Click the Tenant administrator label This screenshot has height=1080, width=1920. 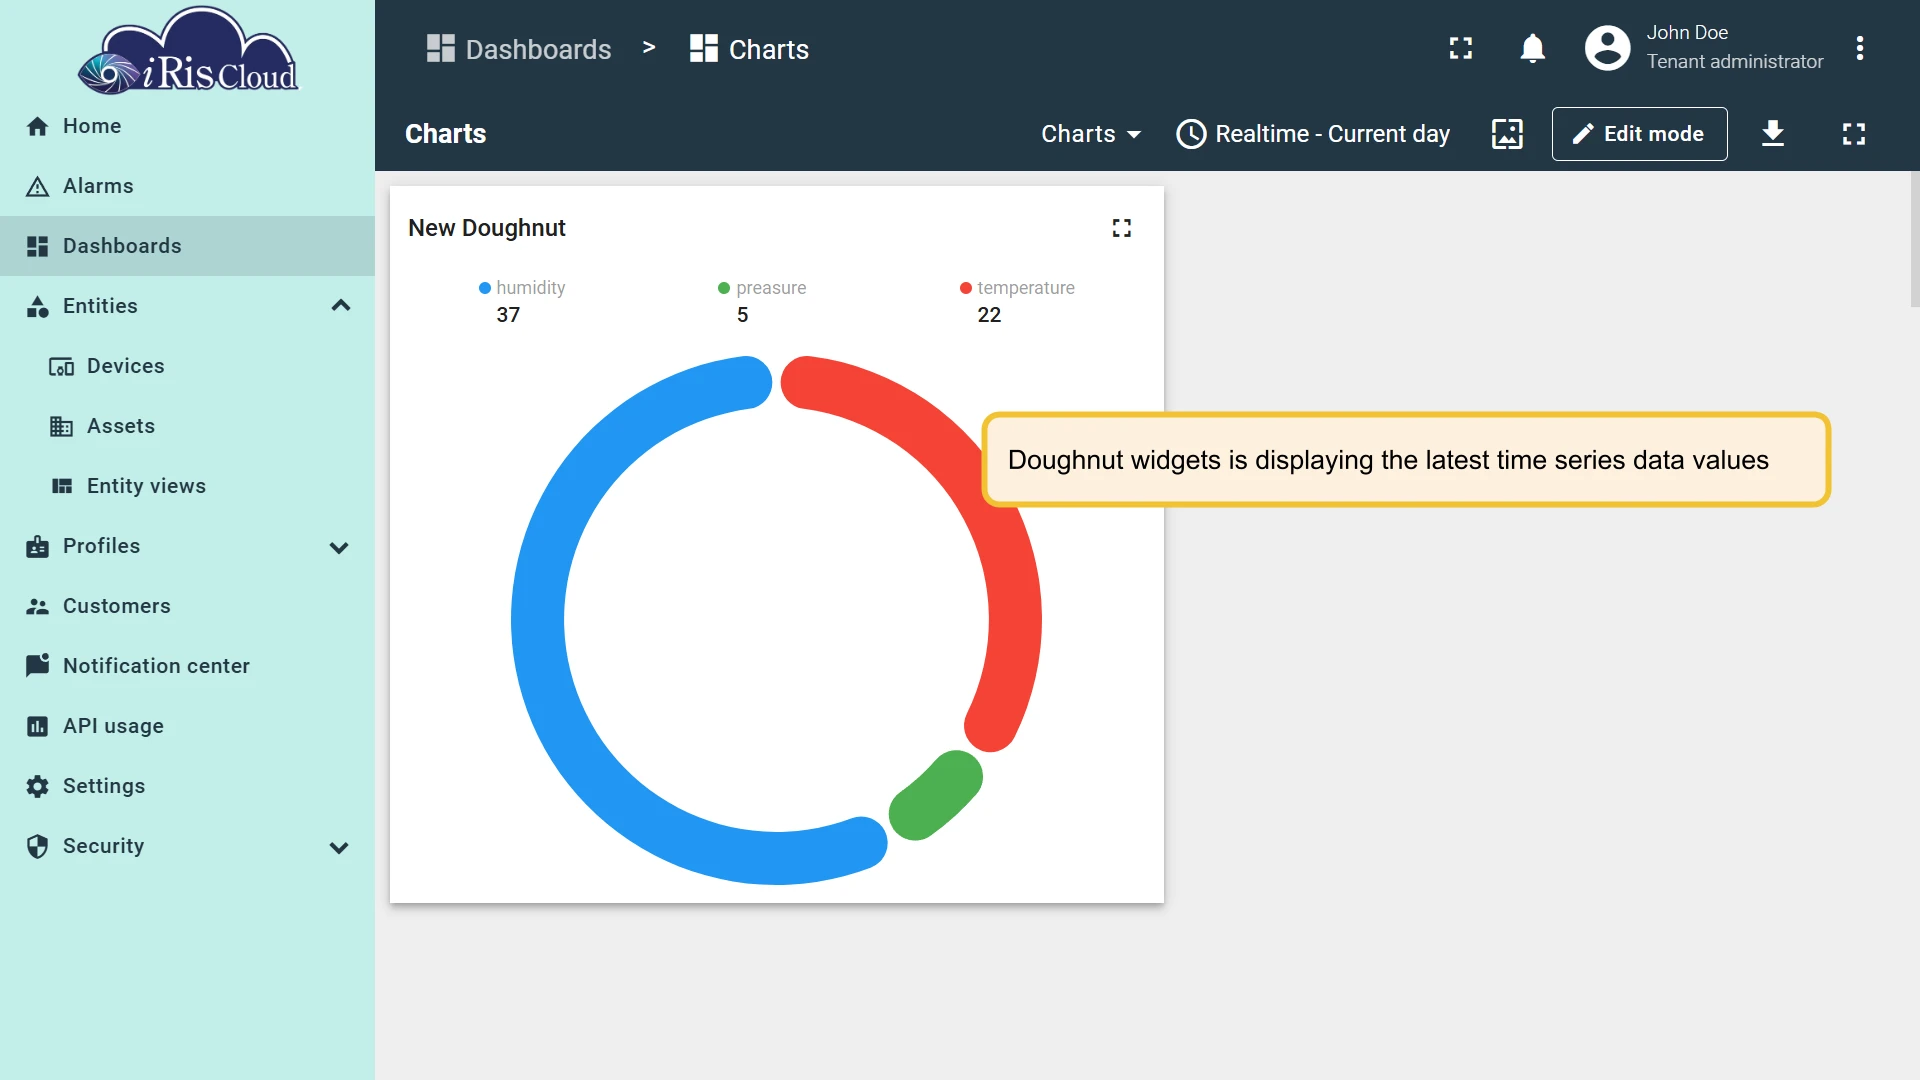coord(1735,62)
